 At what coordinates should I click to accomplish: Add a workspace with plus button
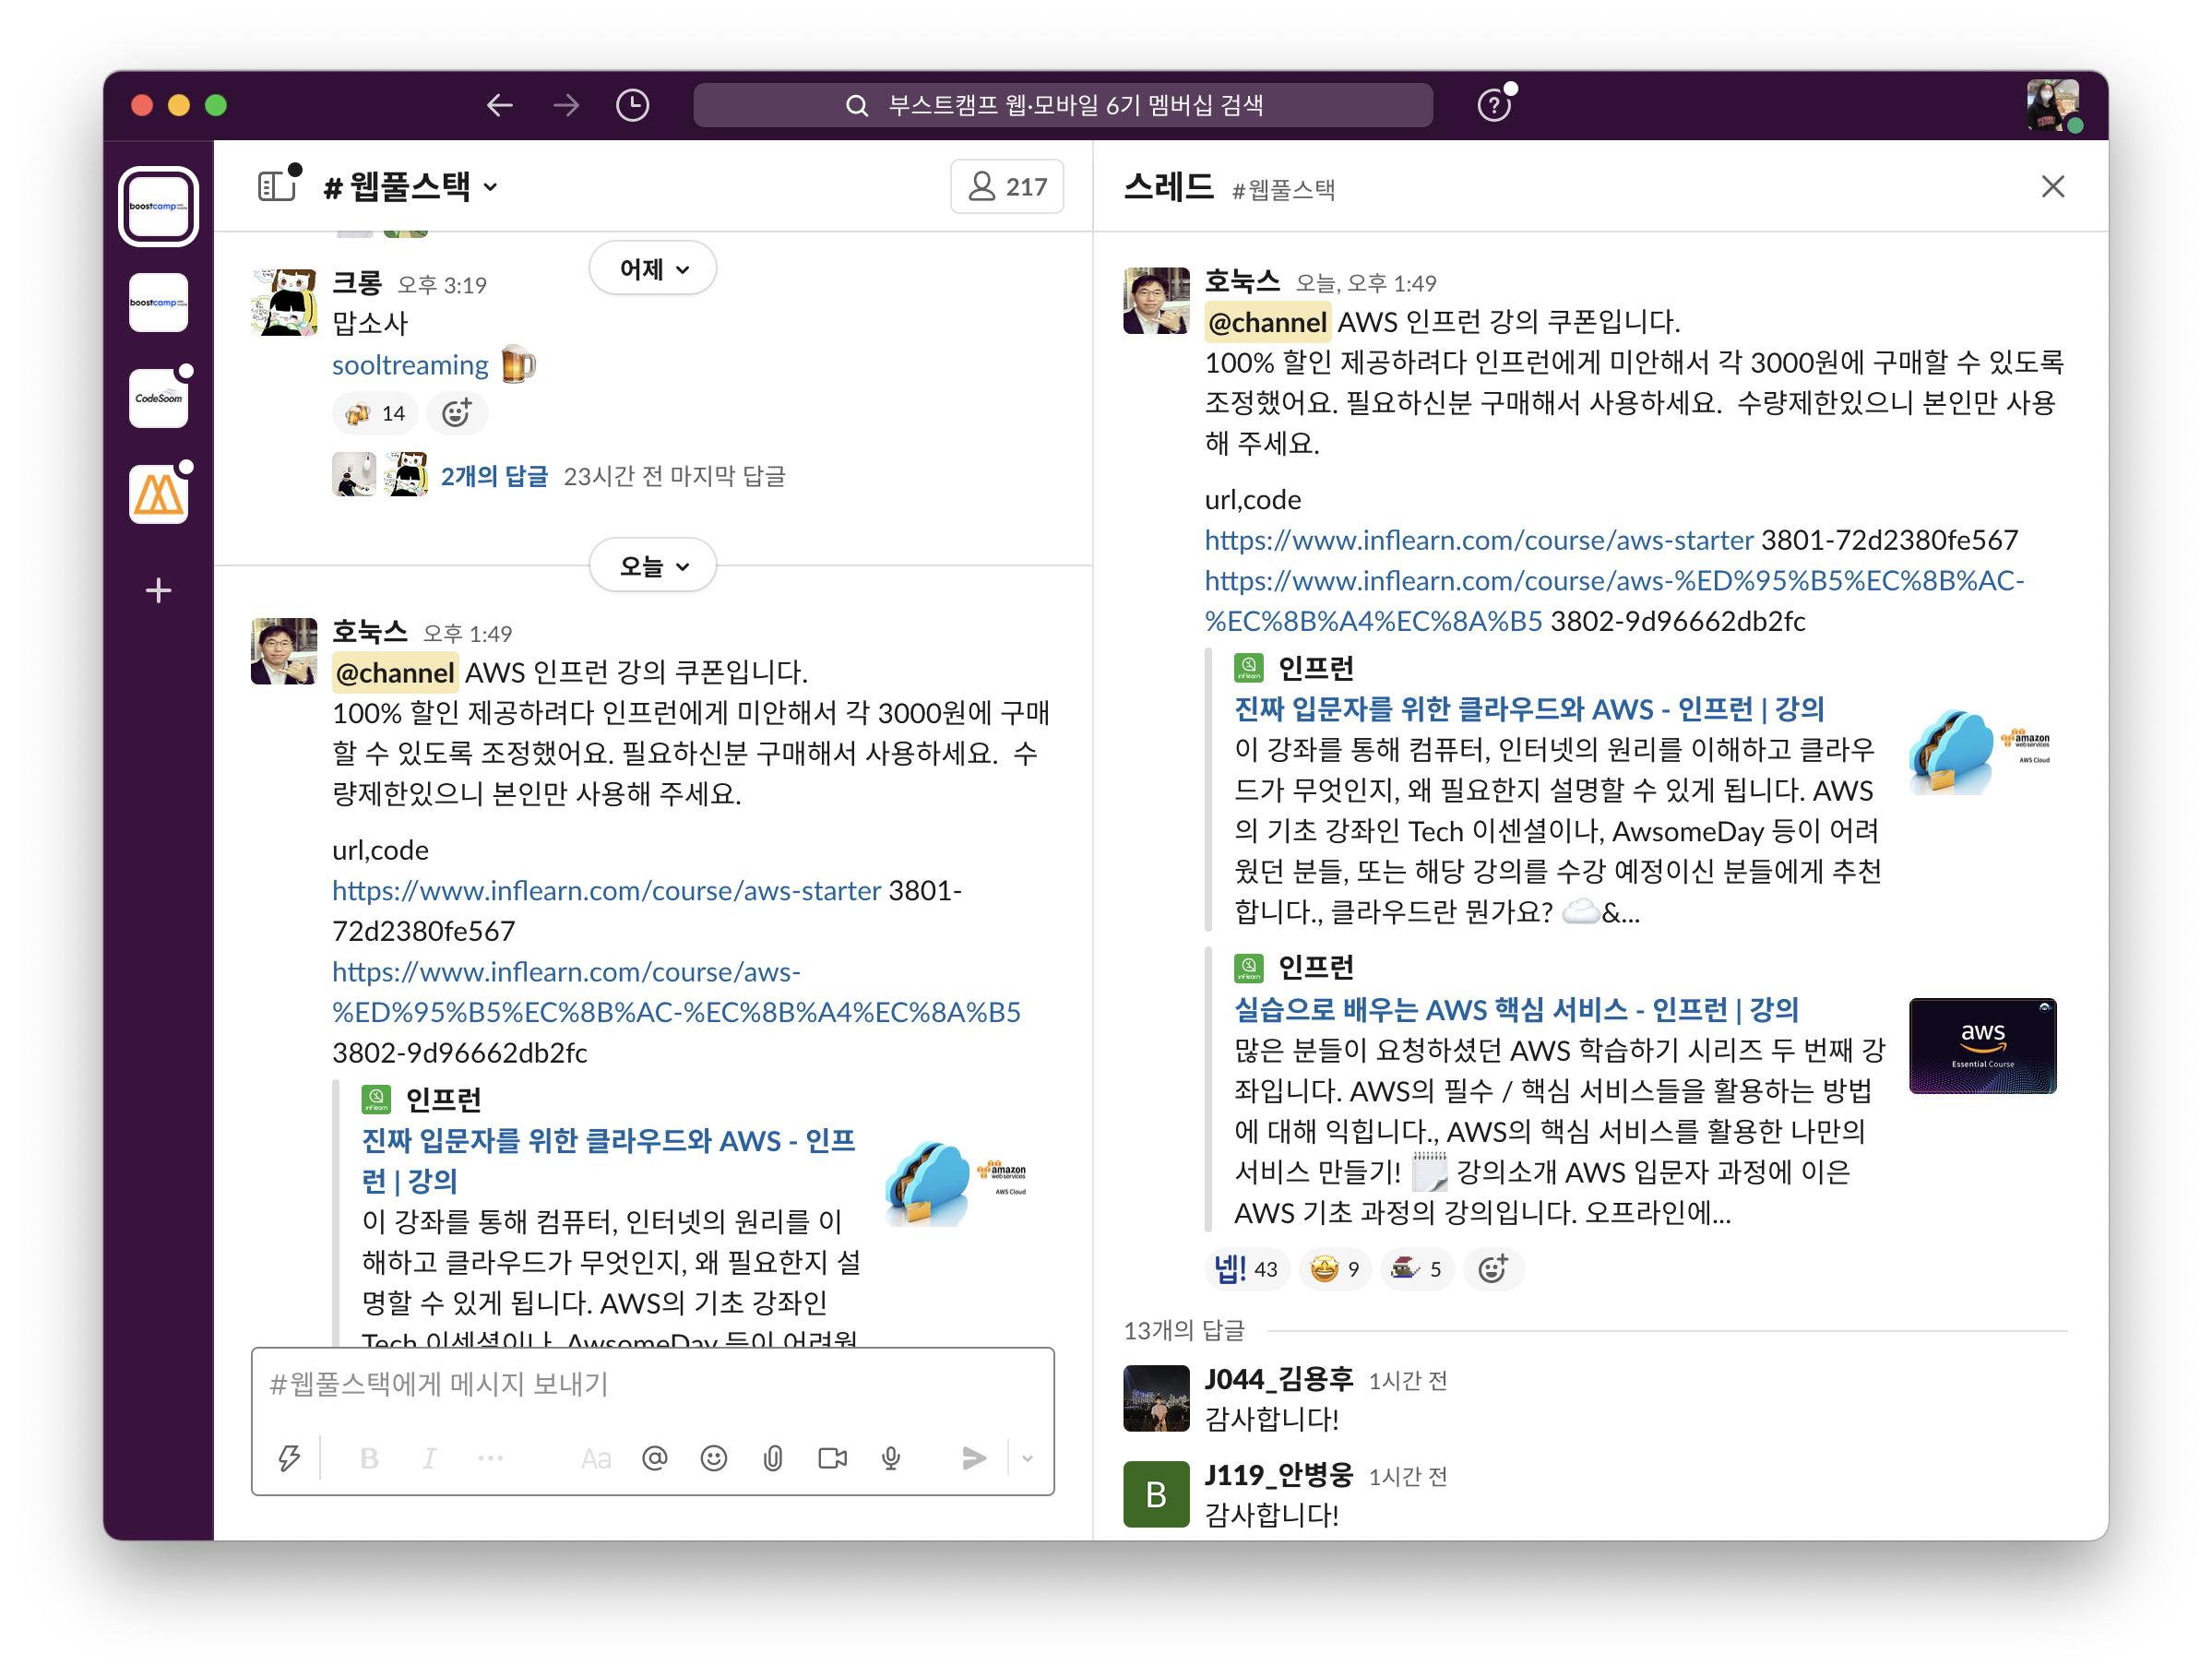(x=158, y=590)
